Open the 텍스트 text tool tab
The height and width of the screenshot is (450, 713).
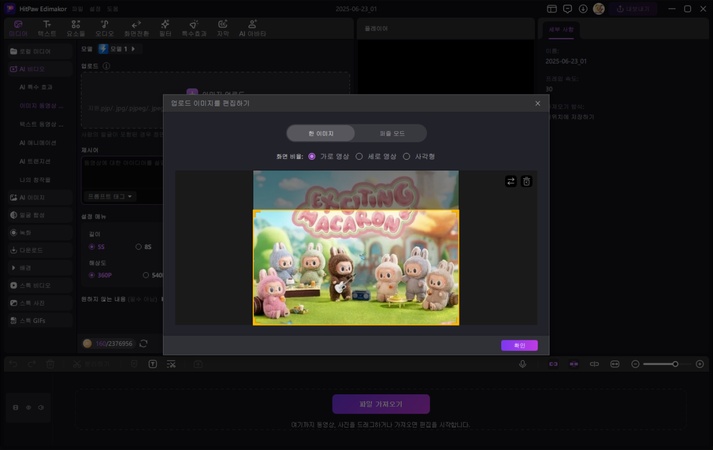[x=47, y=28]
